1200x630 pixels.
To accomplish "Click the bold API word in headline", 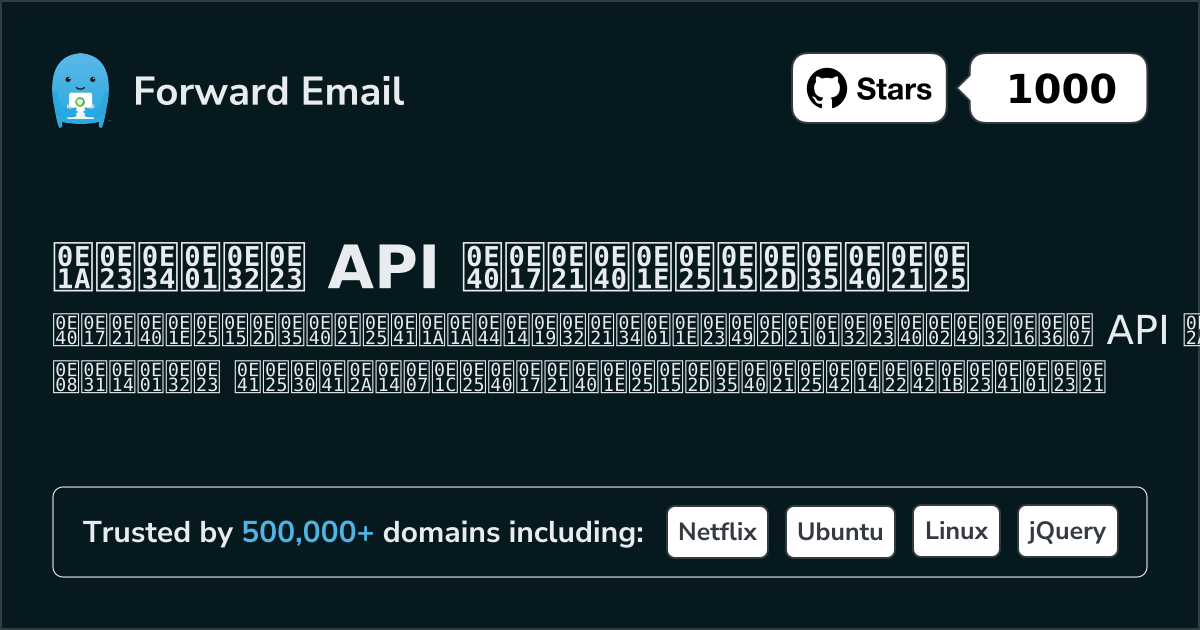I will coord(384,267).
